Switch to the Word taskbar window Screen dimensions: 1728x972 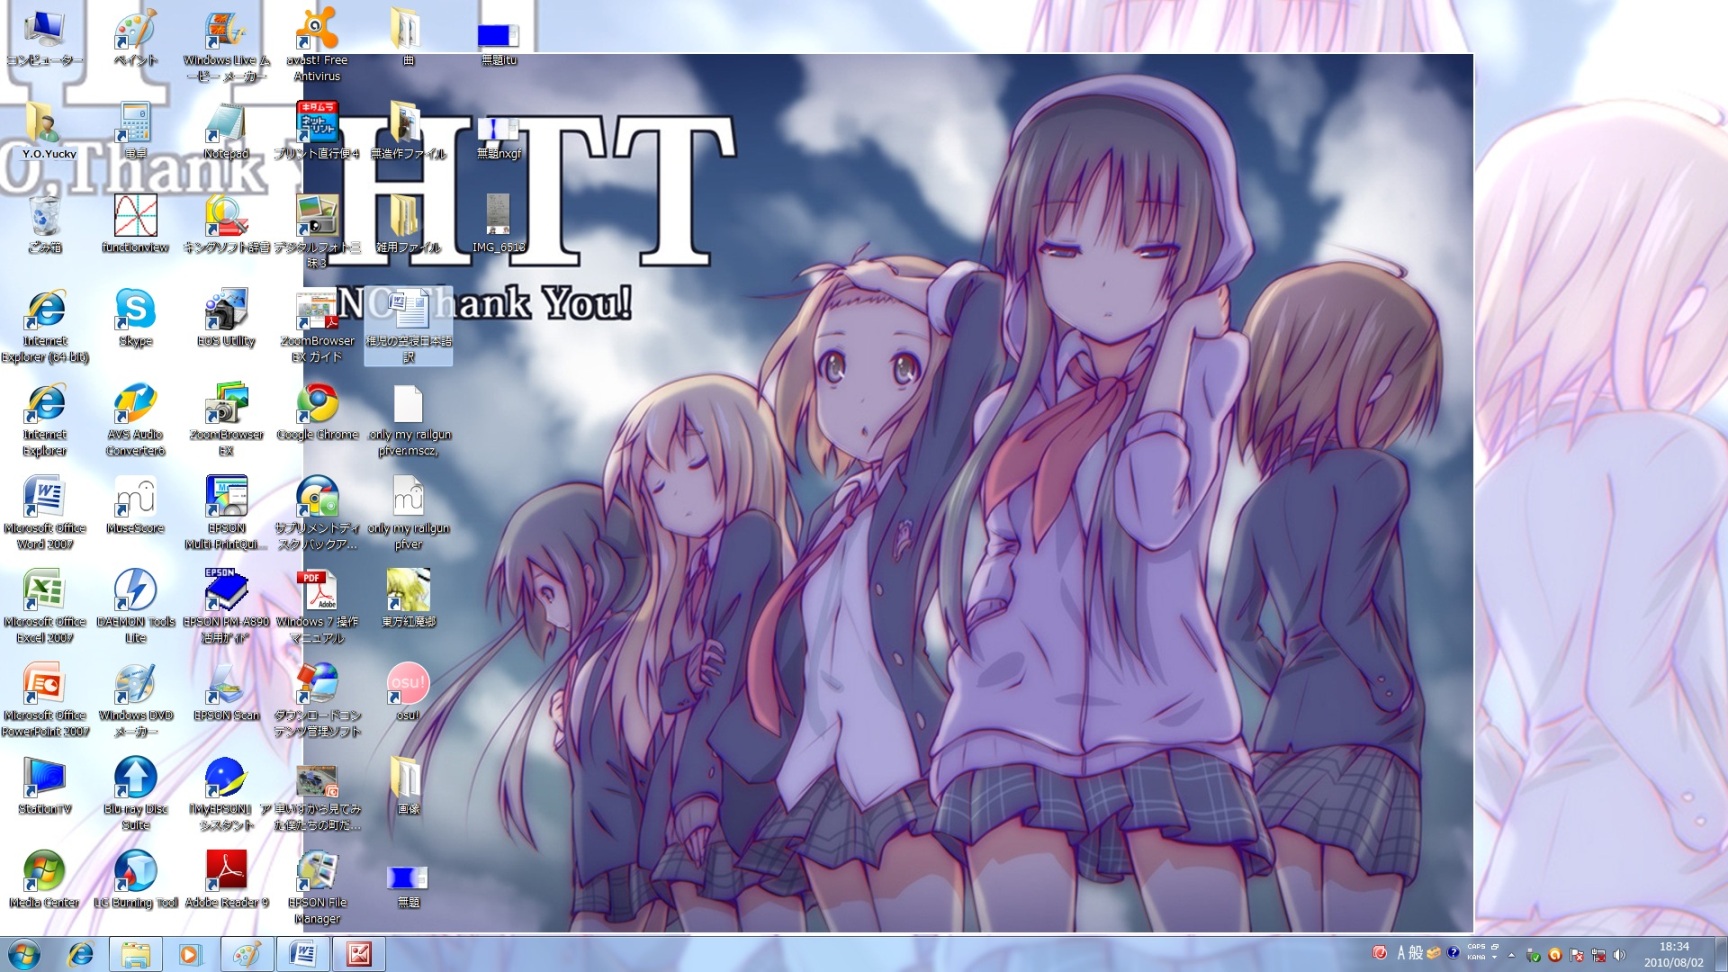[x=303, y=954]
